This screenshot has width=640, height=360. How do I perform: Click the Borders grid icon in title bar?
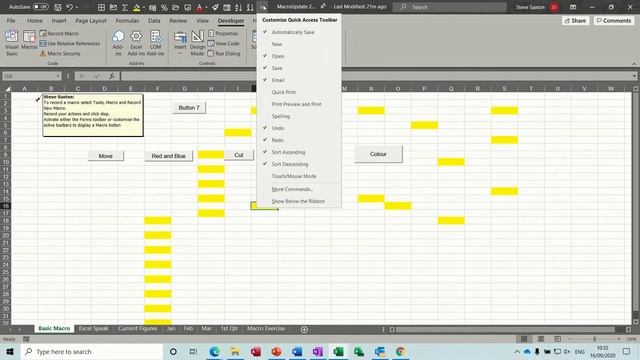click(101, 7)
